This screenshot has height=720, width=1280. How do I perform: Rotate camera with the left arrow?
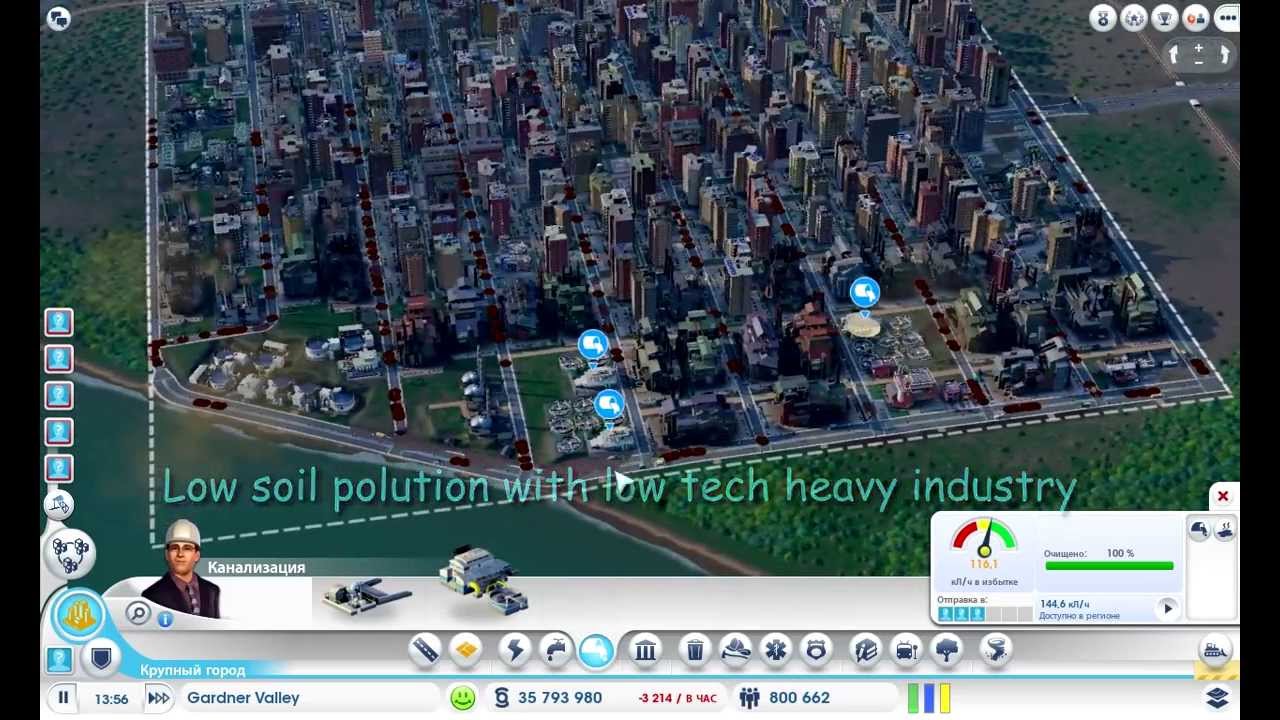[1175, 55]
